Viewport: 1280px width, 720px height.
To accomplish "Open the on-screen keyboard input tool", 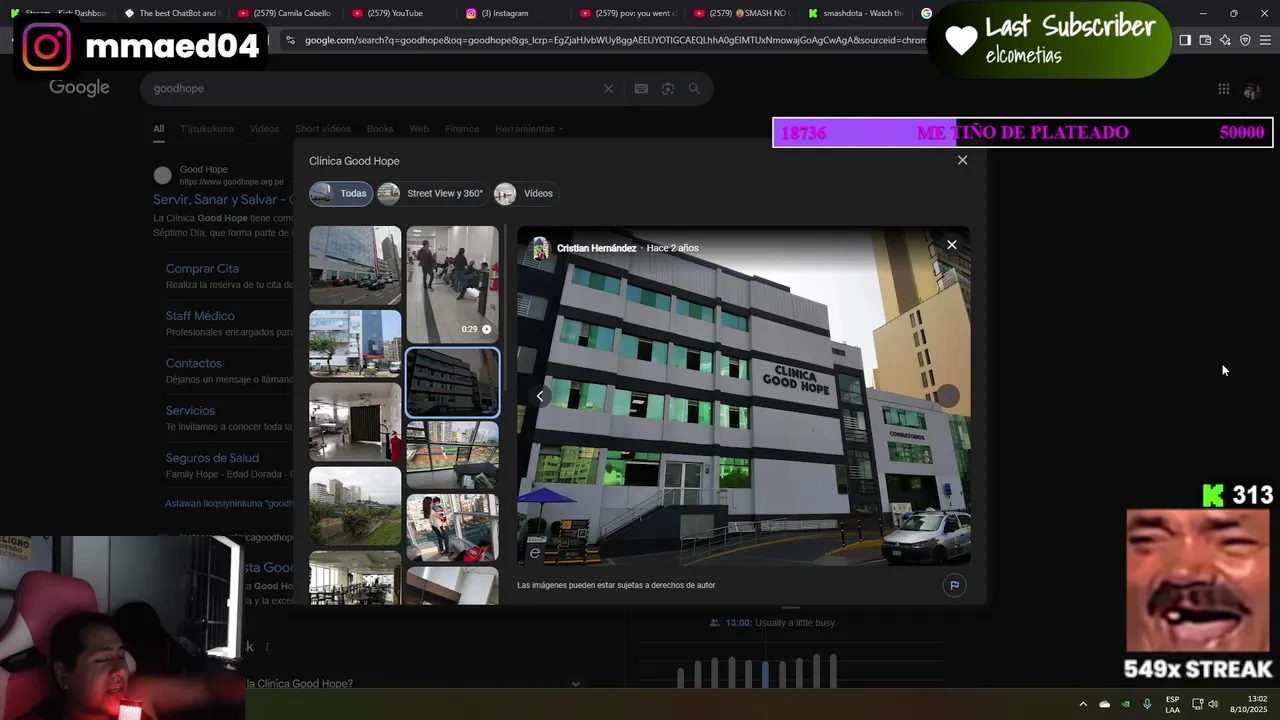I will (641, 89).
